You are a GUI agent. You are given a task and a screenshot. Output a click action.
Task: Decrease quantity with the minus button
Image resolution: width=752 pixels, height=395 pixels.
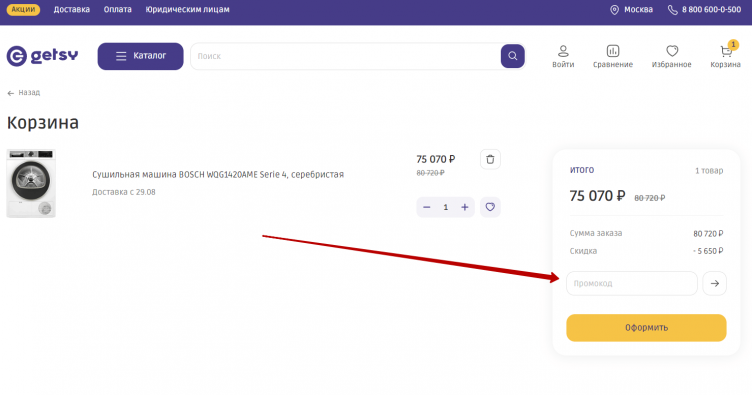(427, 207)
